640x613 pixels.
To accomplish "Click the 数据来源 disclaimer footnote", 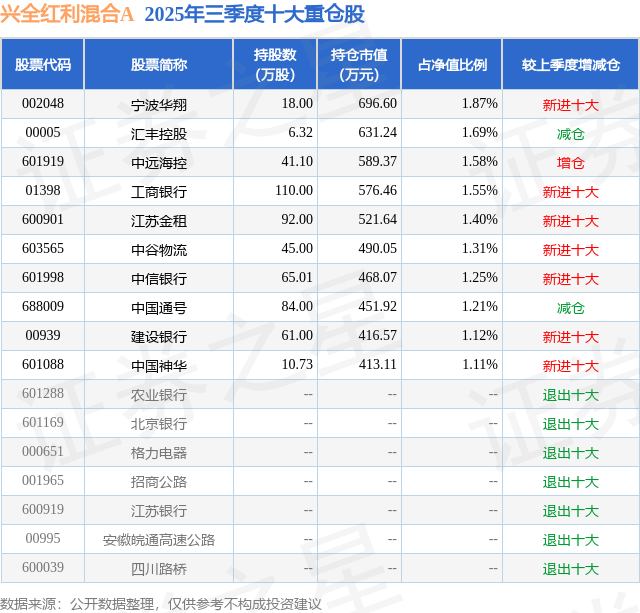I will point(161,604).
